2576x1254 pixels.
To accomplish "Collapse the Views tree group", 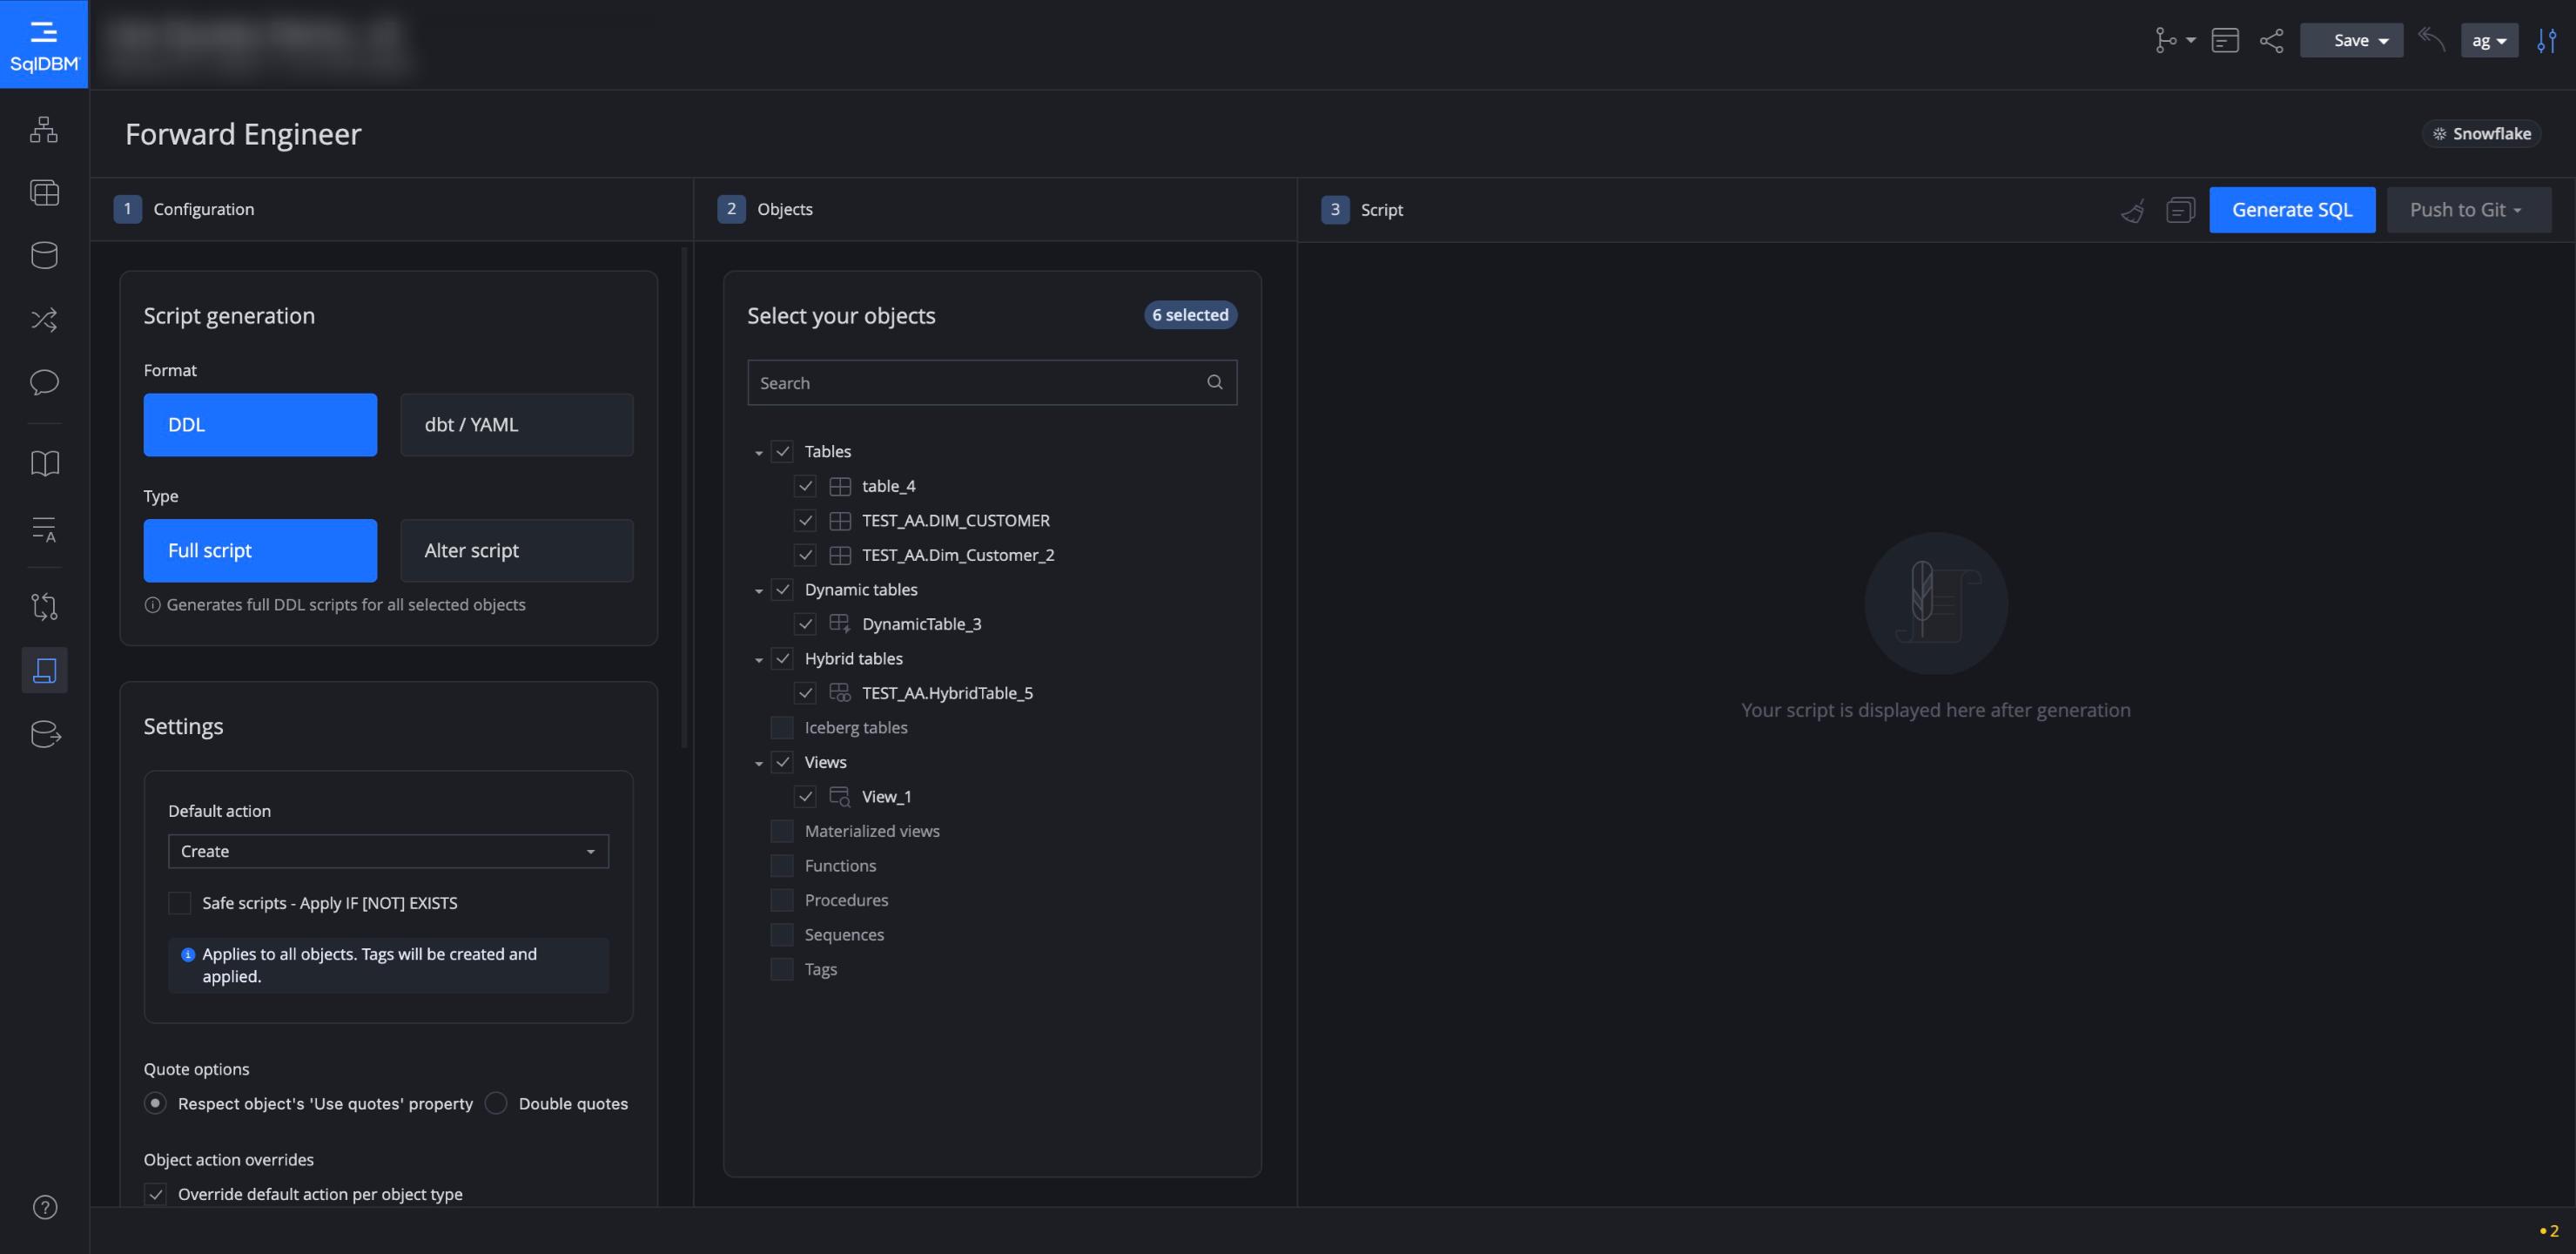I will (758, 763).
